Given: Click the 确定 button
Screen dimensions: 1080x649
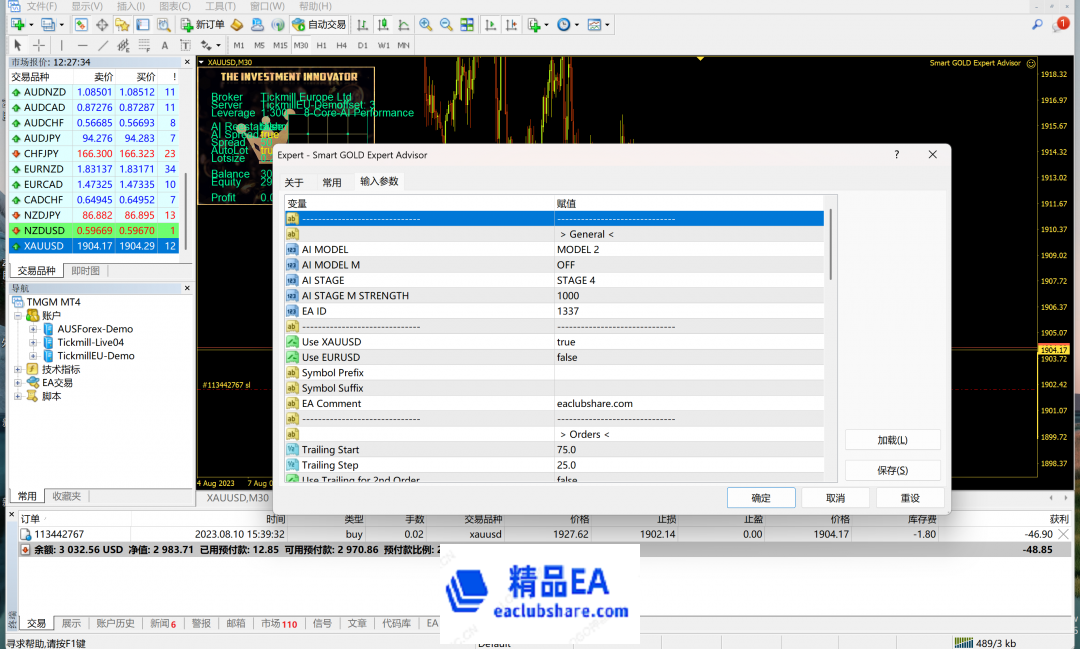Looking at the screenshot, I should [x=761, y=498].
